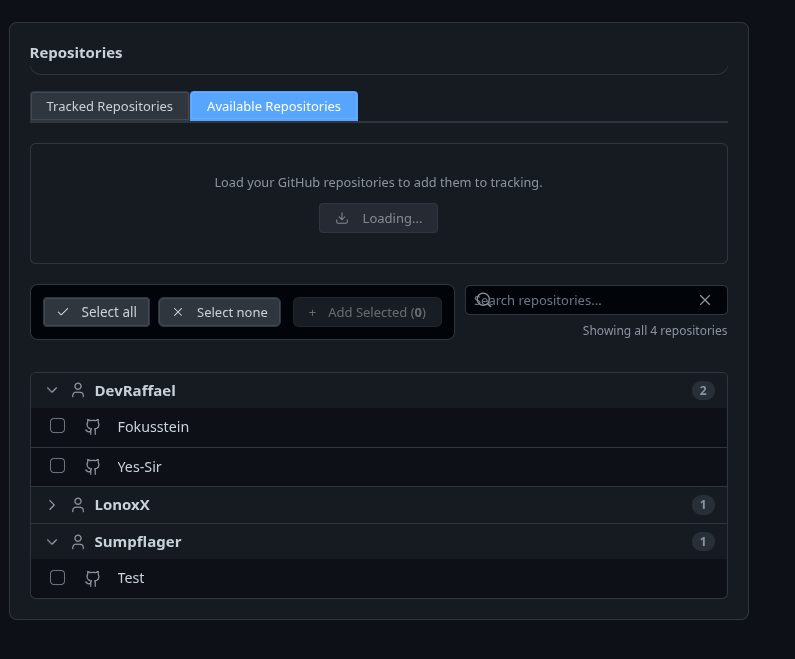The image size is (795, 659).
Task: Expand the LonoxX group chevron
Action: click(52, 505)
